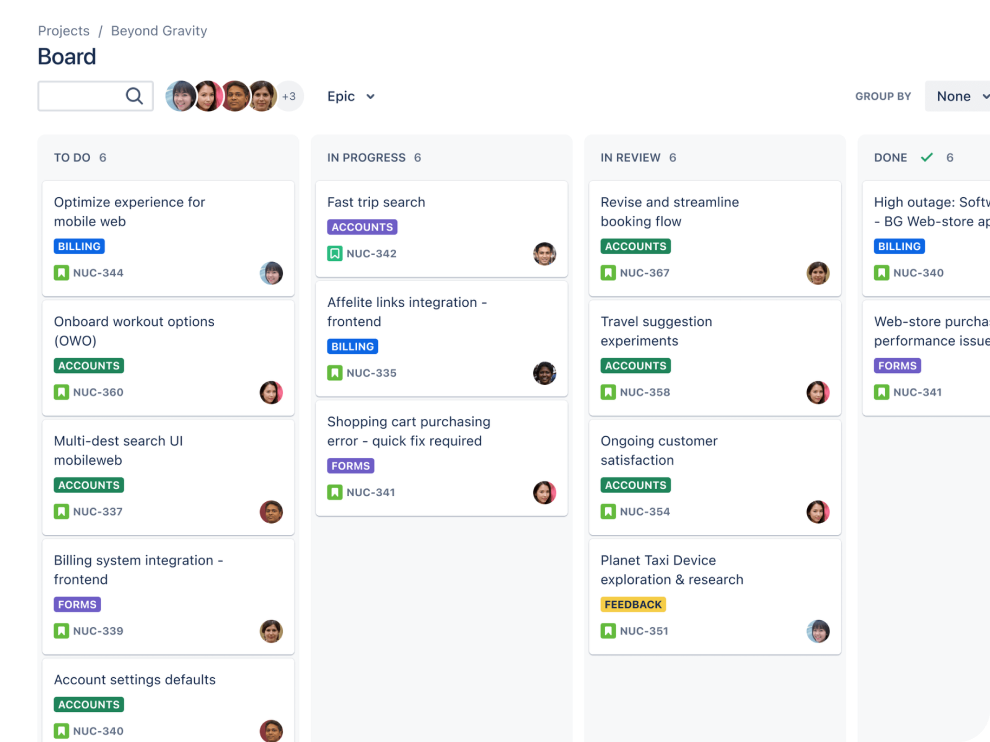Click the green checkmark in Done column header
The width and height of the screenshot is (990, 742).
pyautogui.click(x=927, y=158)
